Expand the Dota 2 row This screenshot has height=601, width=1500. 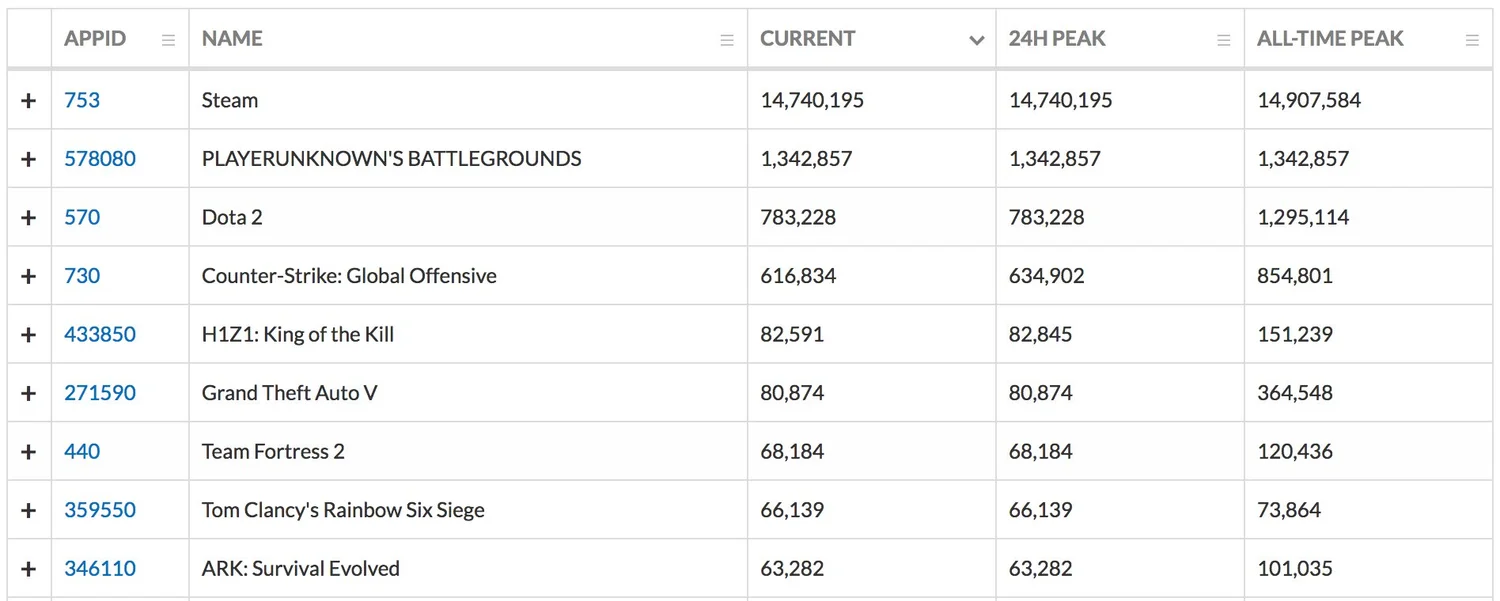click(x=29, y=217)
